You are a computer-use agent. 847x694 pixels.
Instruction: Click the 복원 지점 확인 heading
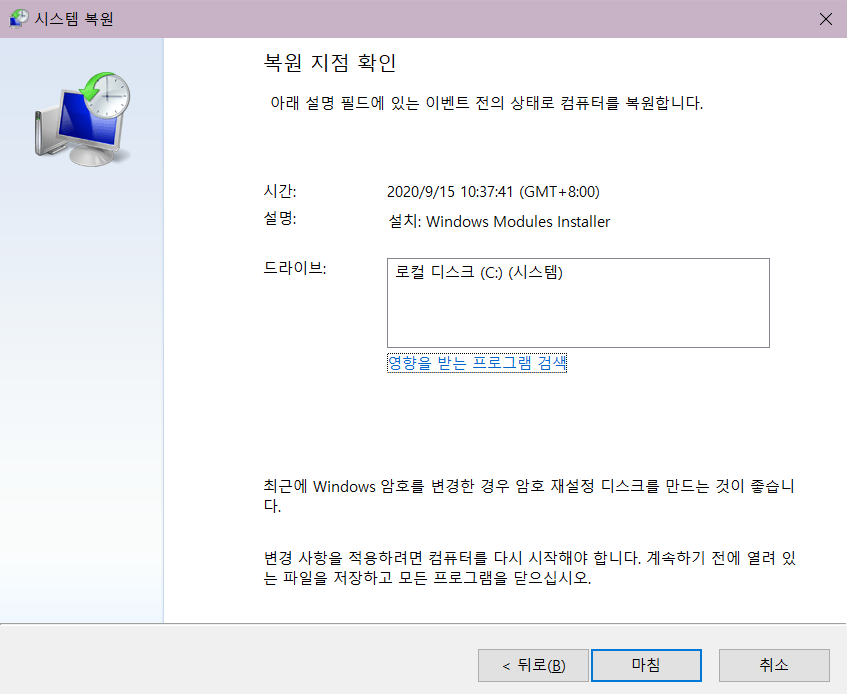pos(324,63)
